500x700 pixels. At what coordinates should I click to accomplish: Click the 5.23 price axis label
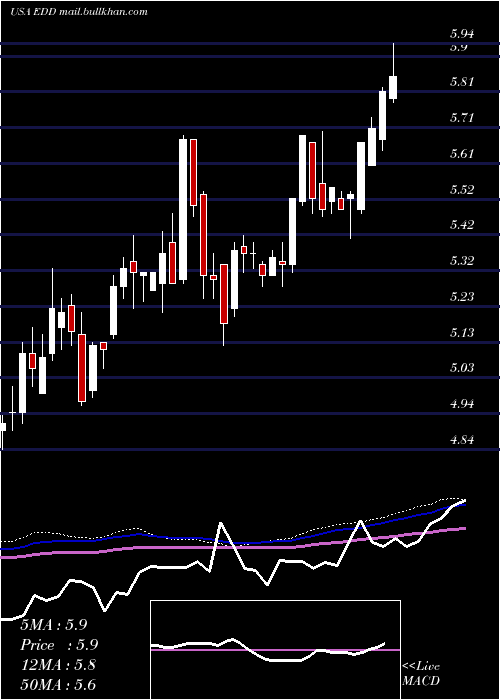tap(462, 296)
